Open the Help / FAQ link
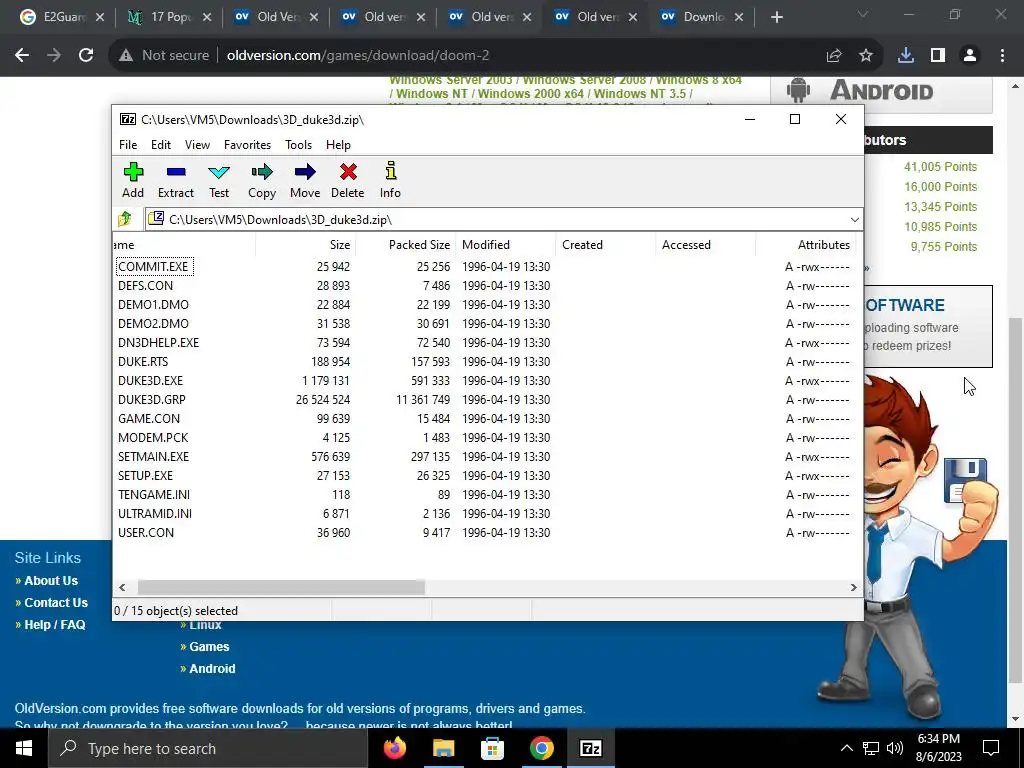 coord(55,625)
